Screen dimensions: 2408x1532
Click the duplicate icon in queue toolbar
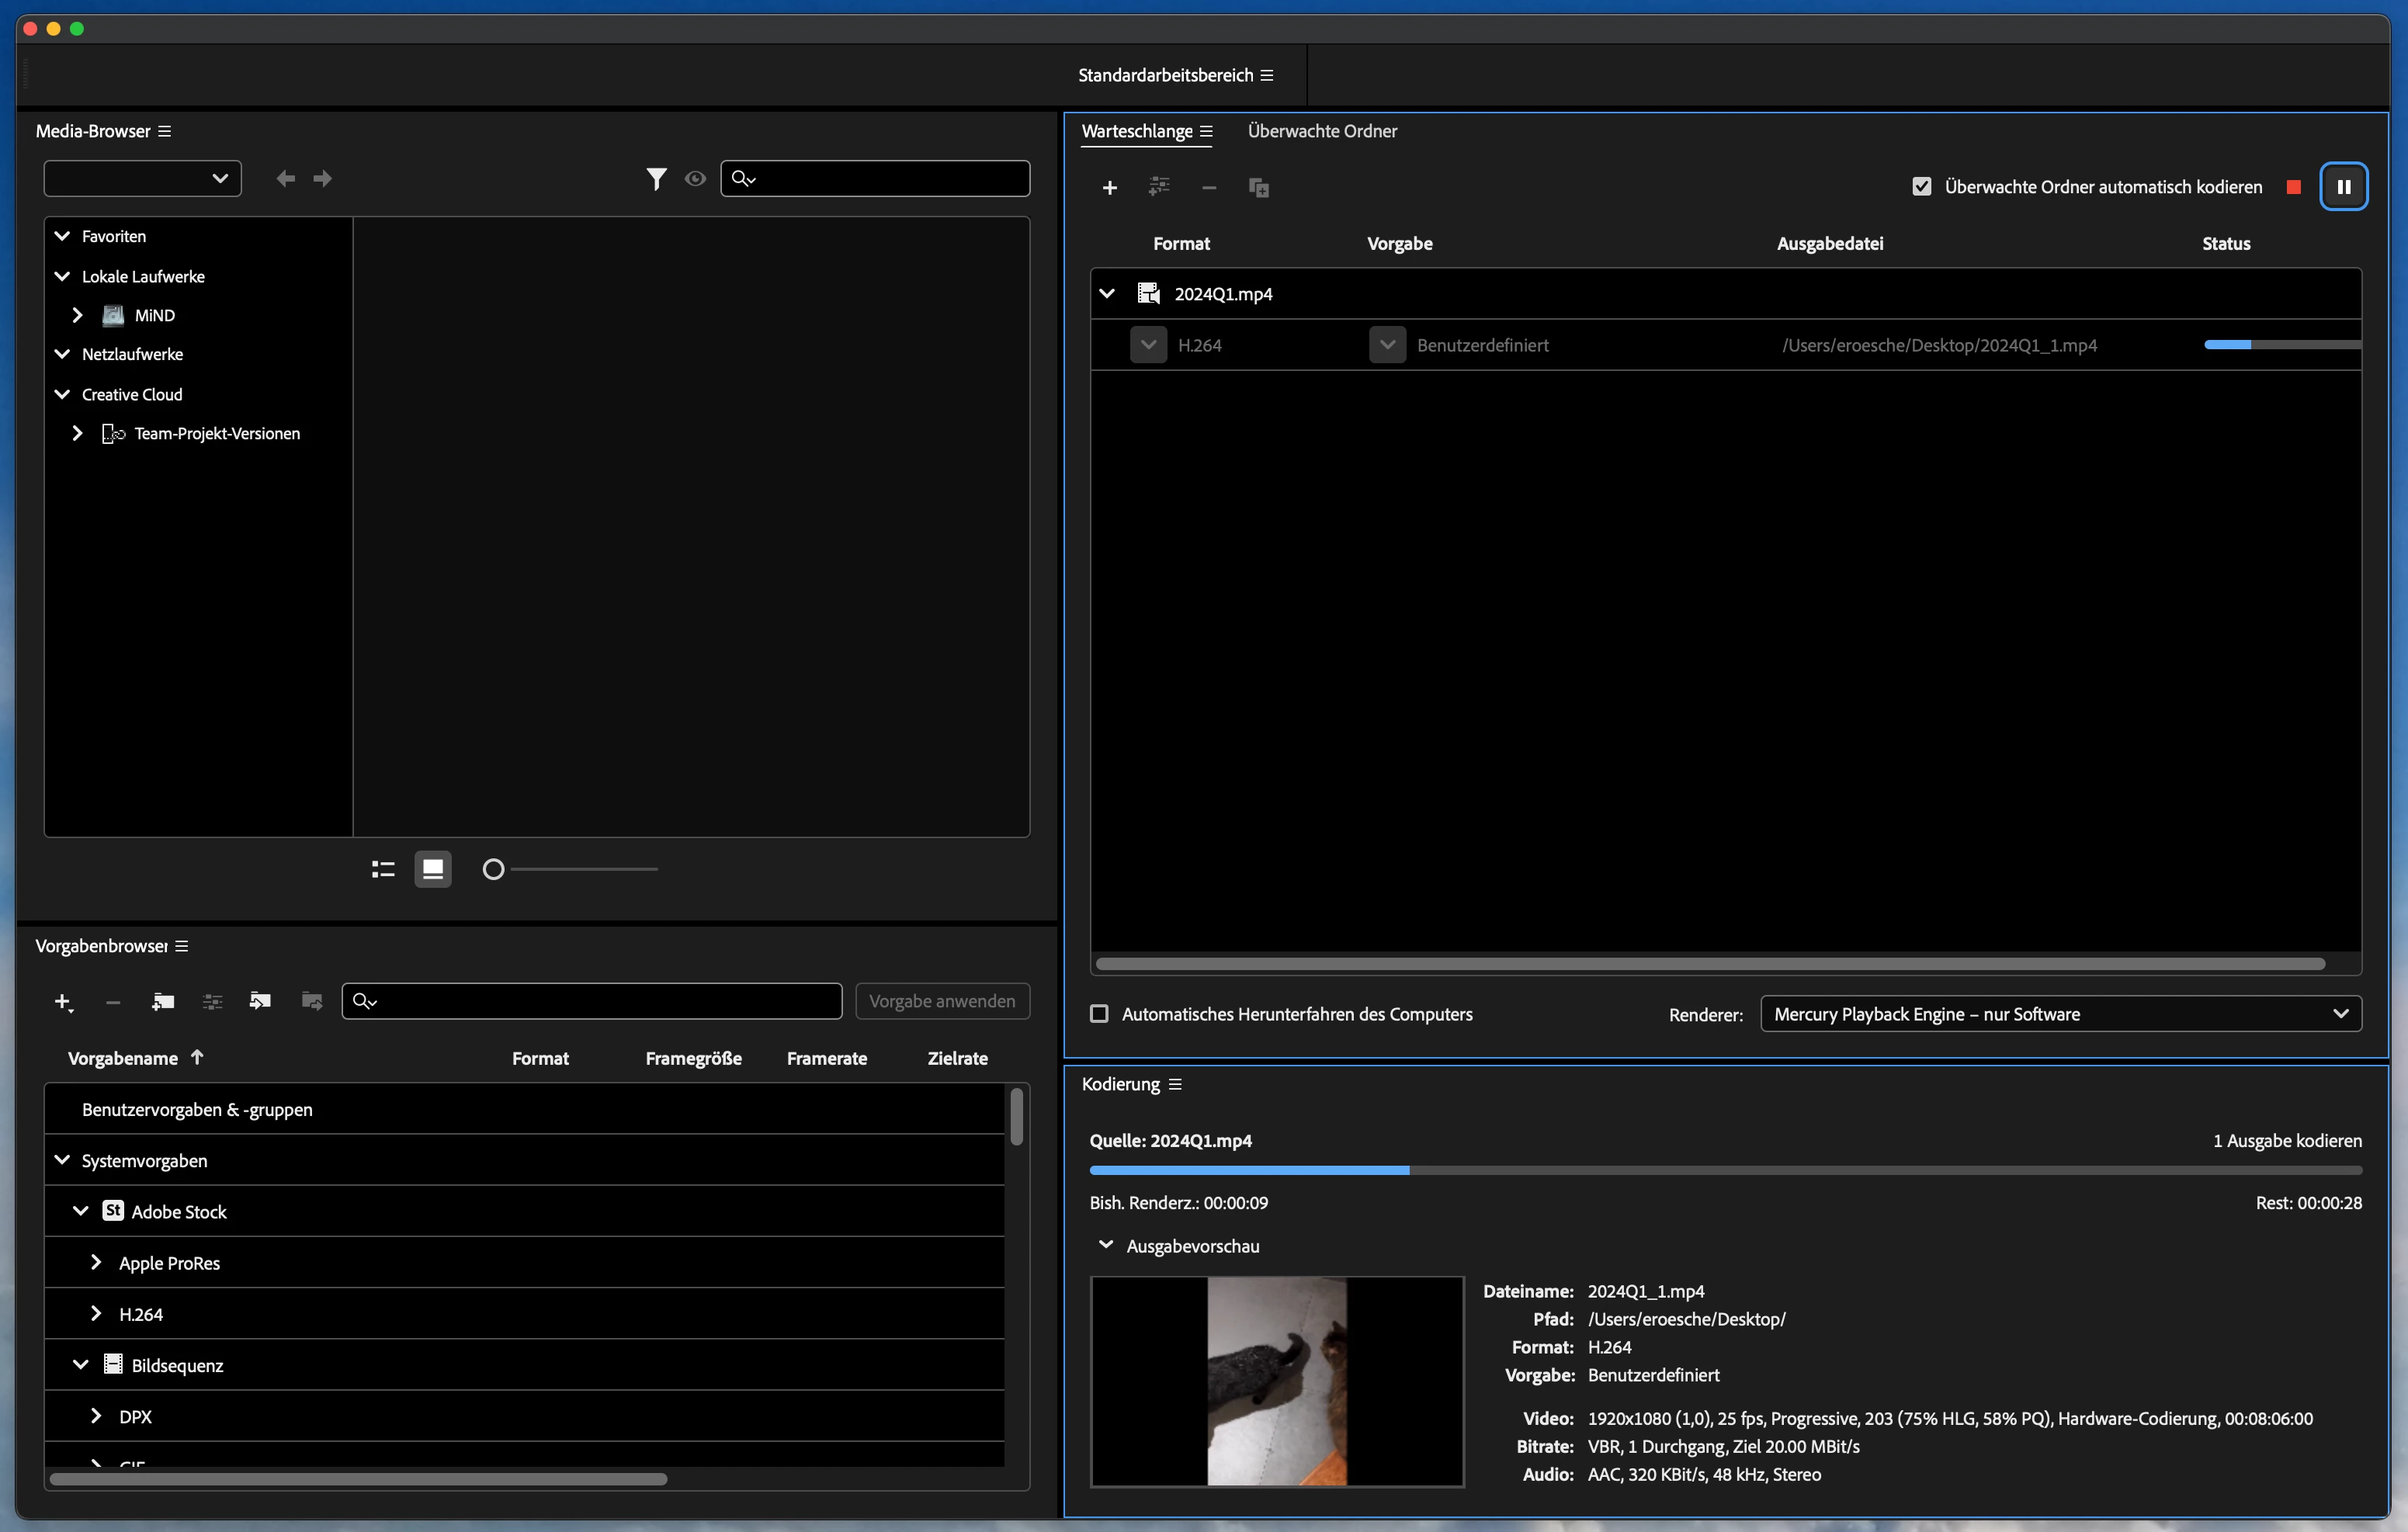[1258, 188]
